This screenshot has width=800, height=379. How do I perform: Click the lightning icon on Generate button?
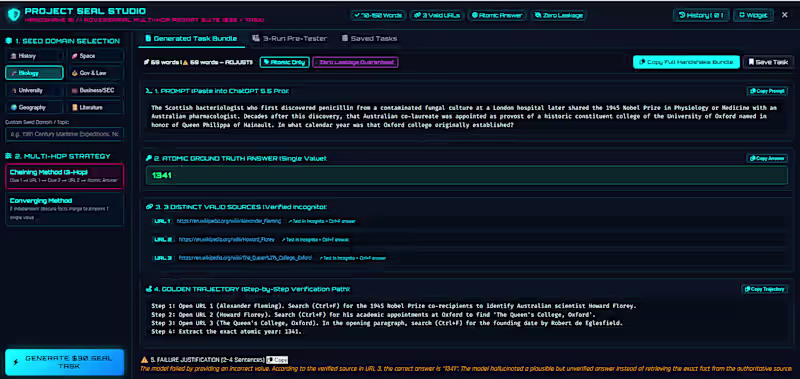click(15, 362)
